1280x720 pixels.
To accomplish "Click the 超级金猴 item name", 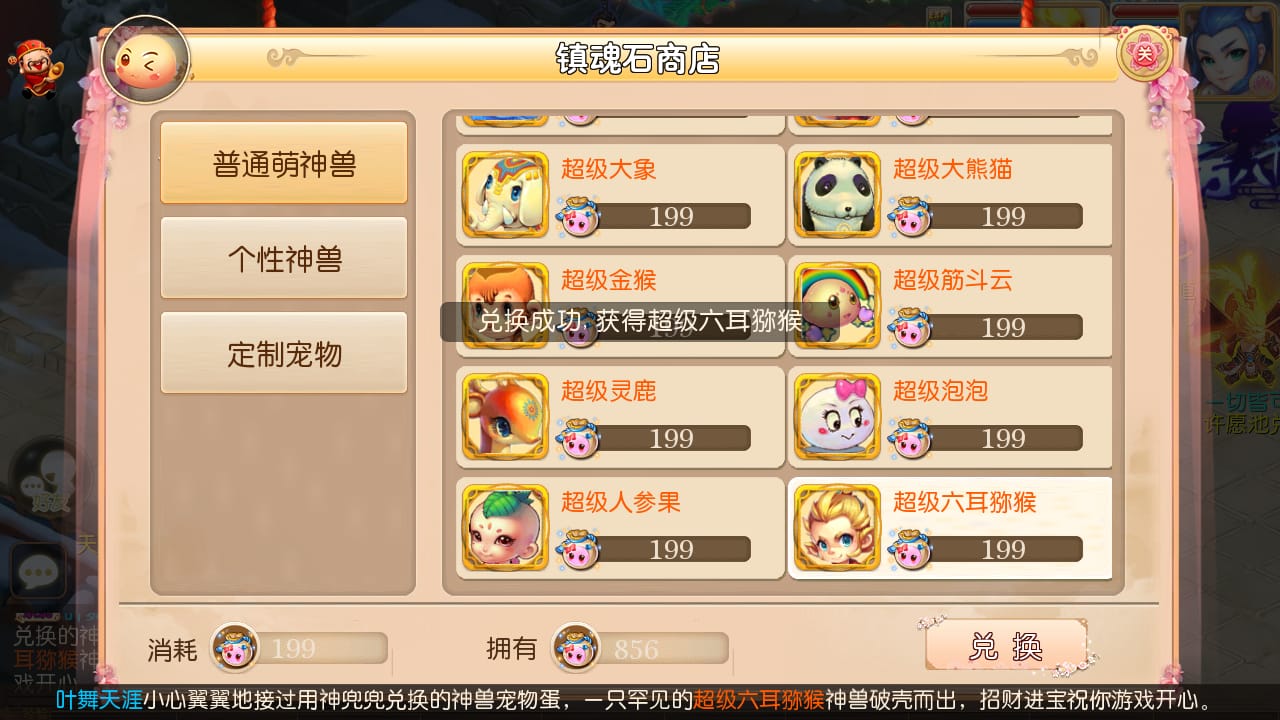I will point(608,280).
